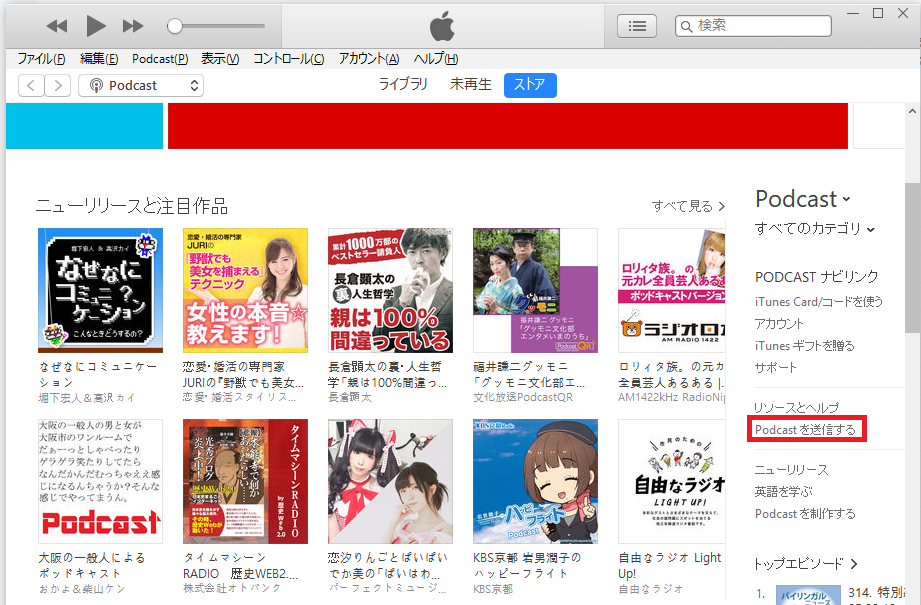Maximize the iTunes window

pos(878,14)
